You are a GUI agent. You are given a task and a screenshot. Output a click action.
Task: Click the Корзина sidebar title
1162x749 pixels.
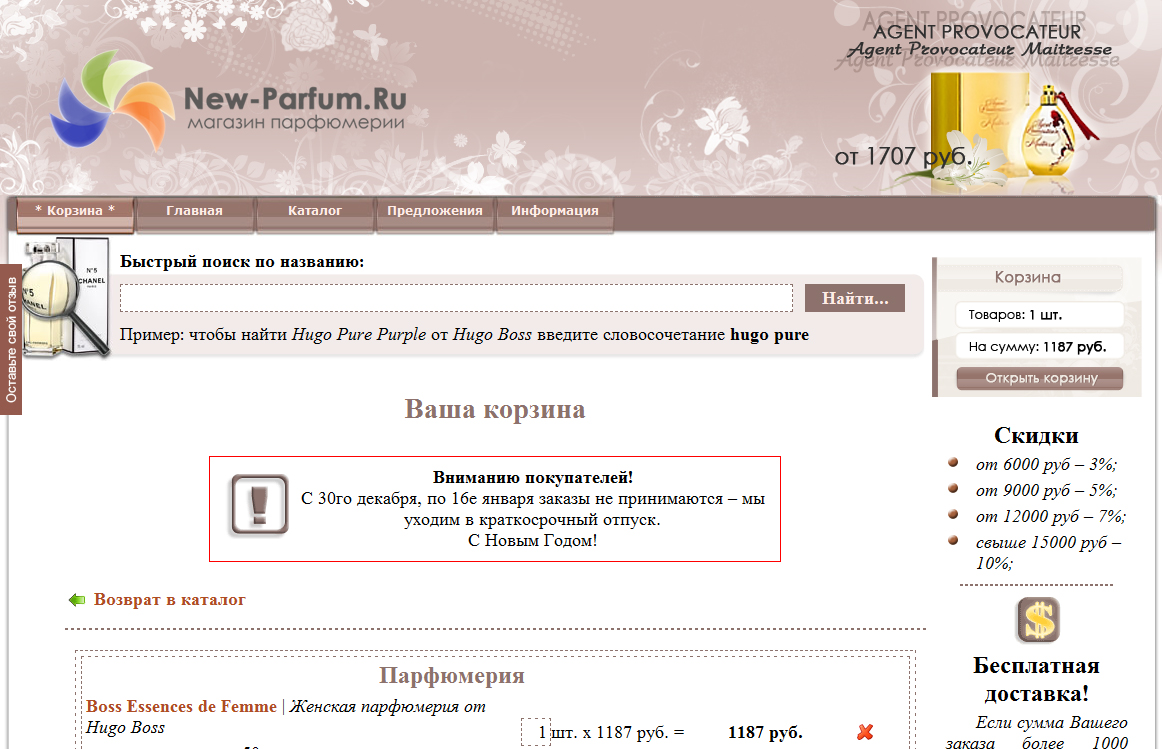[1027, 277]
